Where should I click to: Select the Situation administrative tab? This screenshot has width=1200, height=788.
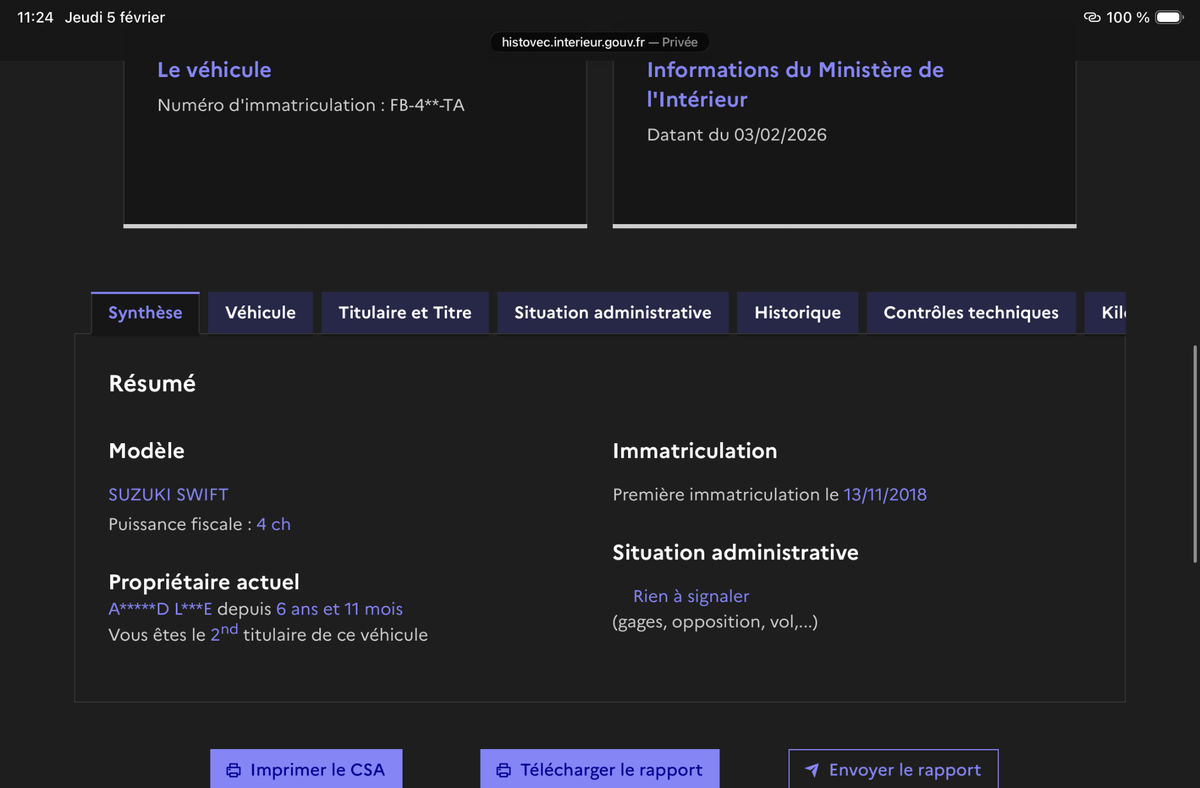click(613, 313)
